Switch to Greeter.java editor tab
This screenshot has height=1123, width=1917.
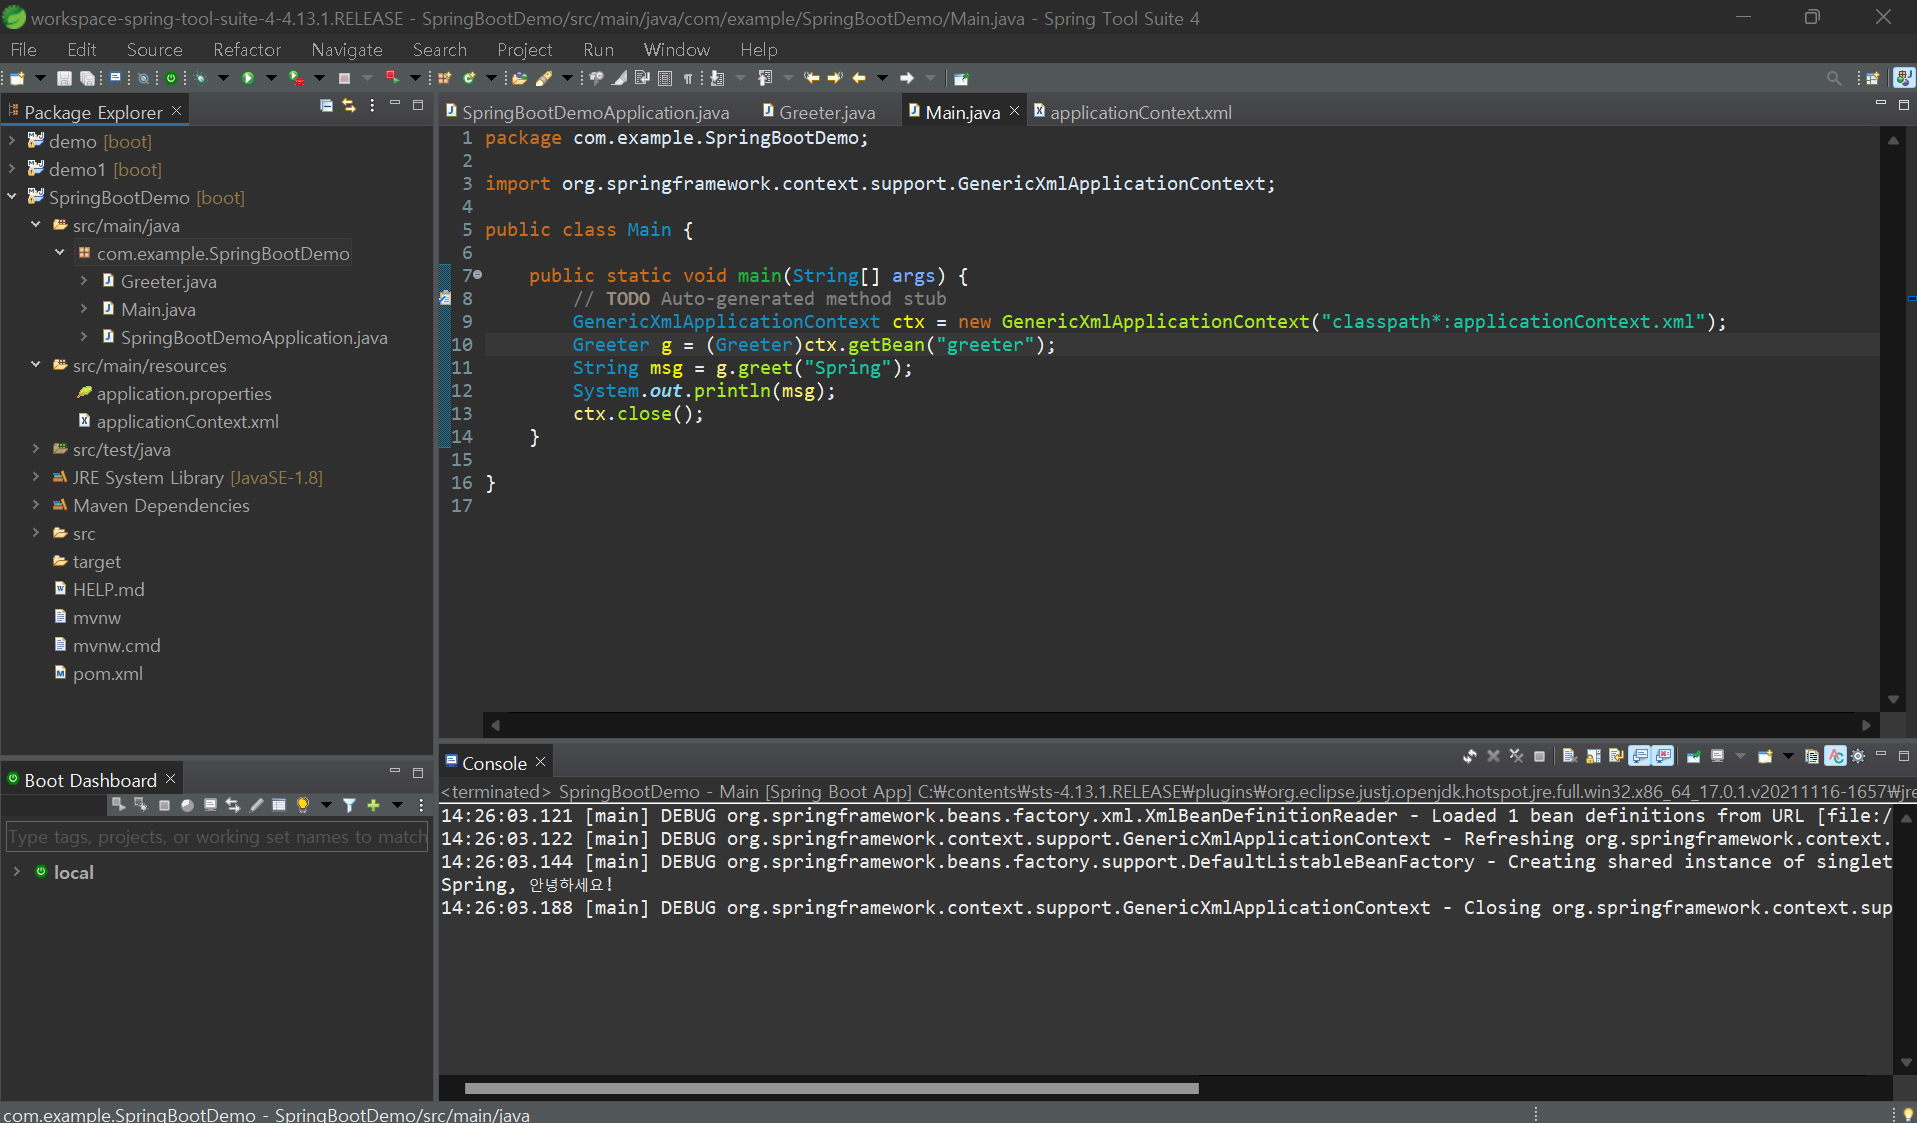click(x=820, y=112)
